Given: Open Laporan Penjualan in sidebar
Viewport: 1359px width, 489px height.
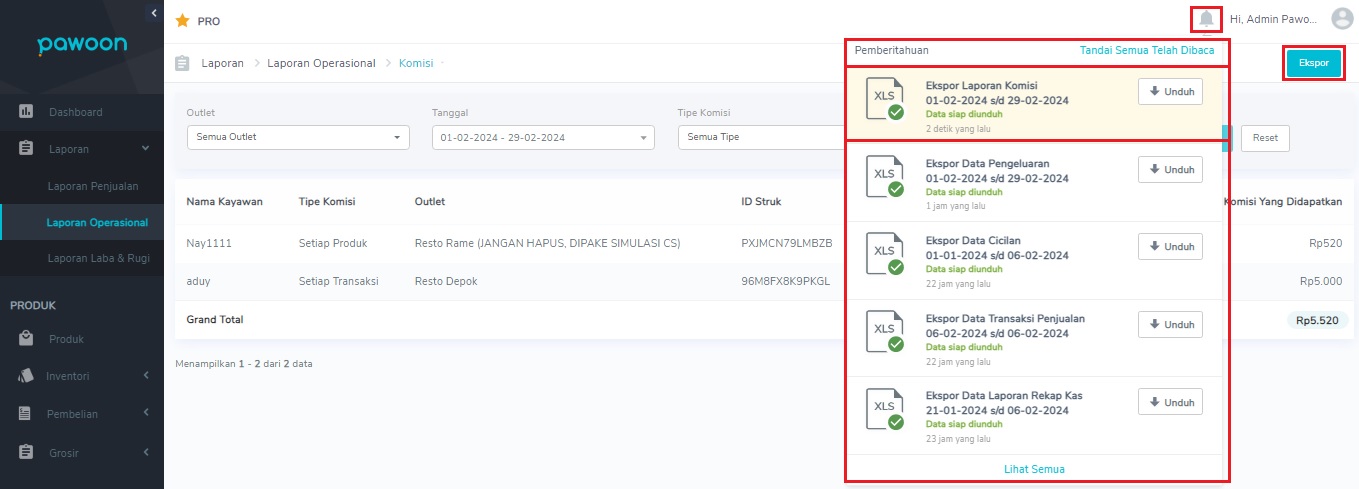Looking at the screenshot, I should pos(92,186).
